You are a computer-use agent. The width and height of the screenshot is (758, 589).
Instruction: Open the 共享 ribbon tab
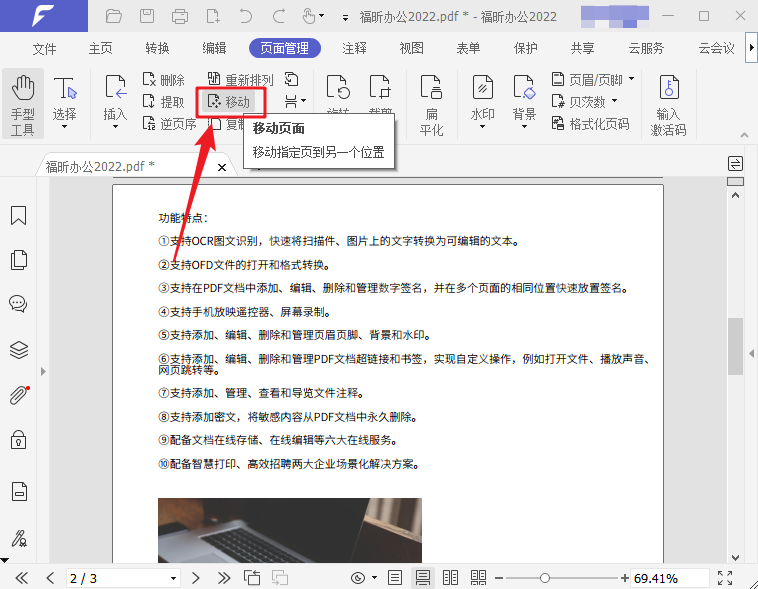(582, 48)
